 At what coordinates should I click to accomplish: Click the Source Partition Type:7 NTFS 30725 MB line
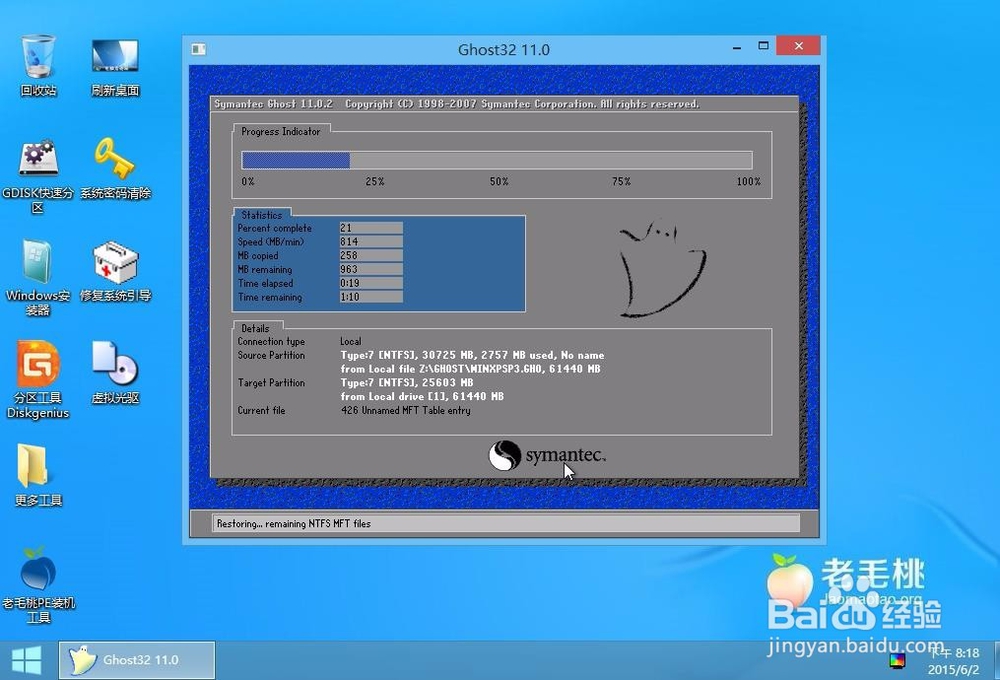pos(472,355)
